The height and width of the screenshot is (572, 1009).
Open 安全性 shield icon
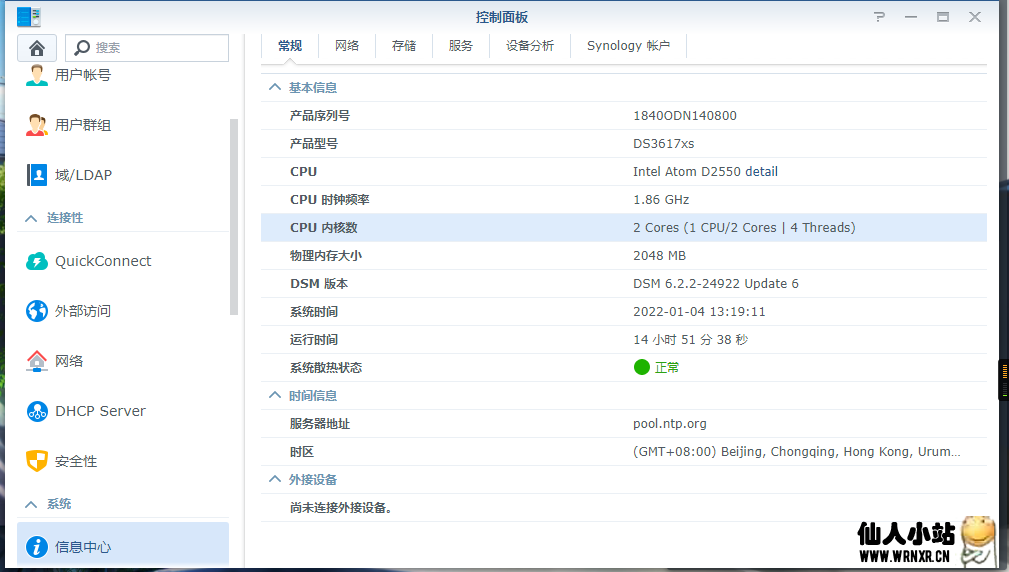37,461
